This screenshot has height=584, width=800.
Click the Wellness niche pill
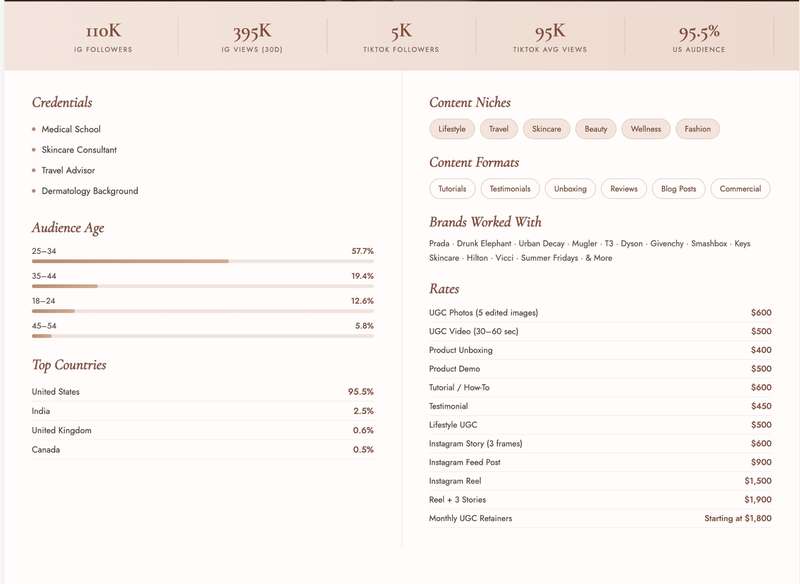pyautogui.click(x=646, y=129)
